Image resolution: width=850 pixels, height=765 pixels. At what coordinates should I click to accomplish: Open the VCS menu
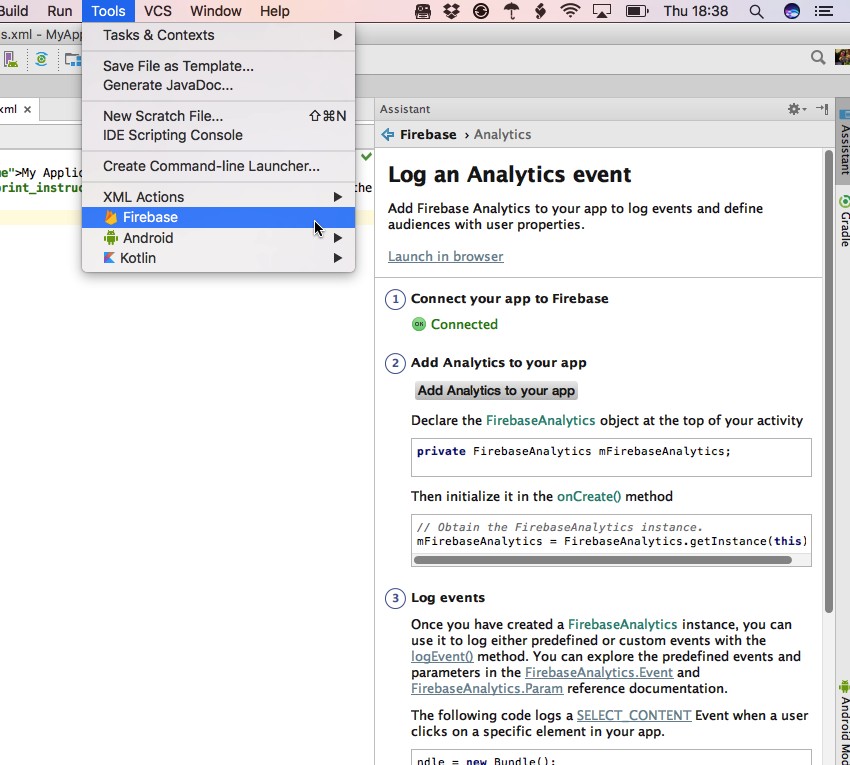158,11
